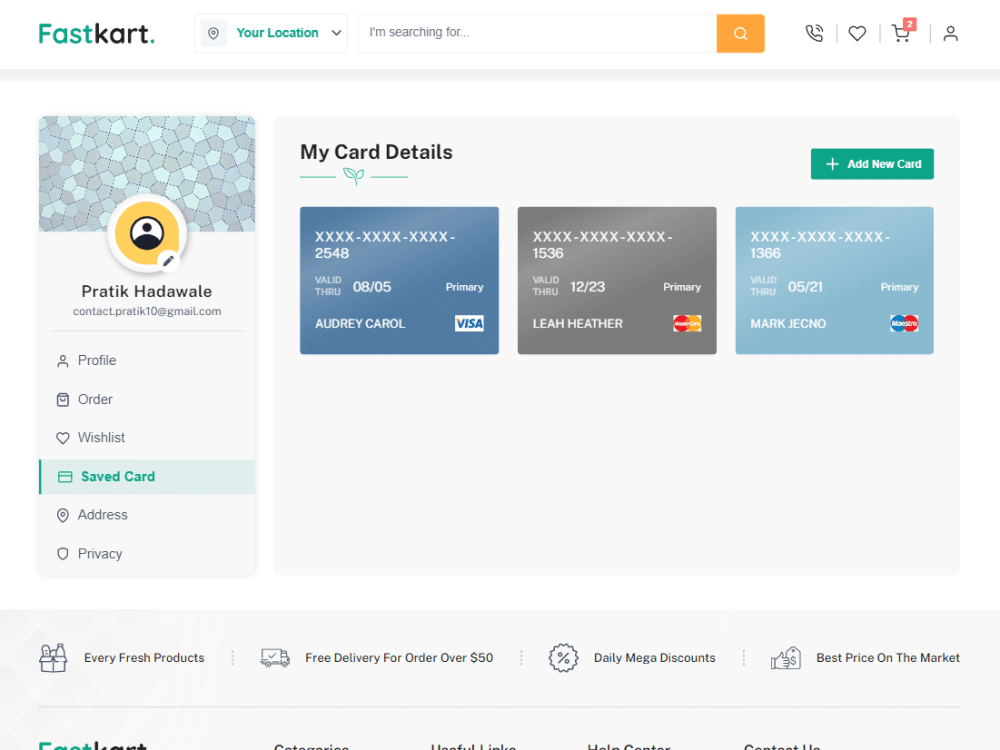Open the Your Location dropdown
Screen dimensions: 1000x750
[x=271, y=33]
